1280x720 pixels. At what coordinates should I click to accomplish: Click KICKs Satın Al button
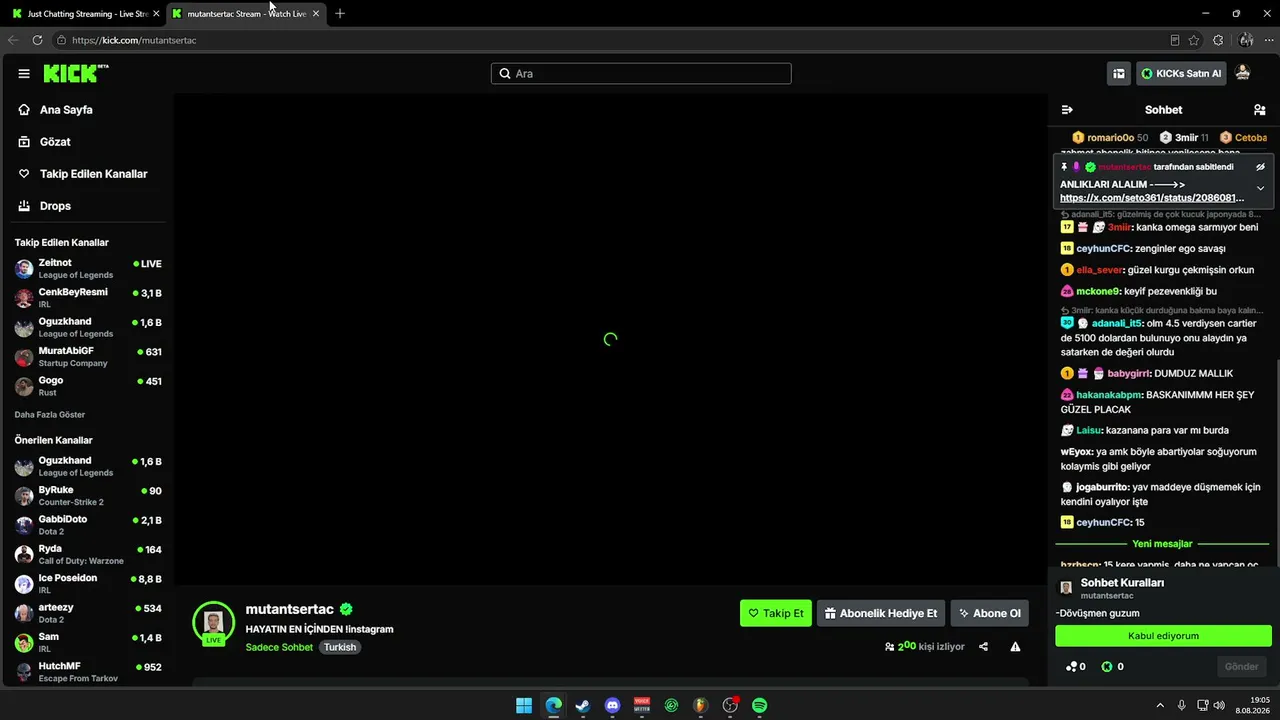tap(1181, 74)
